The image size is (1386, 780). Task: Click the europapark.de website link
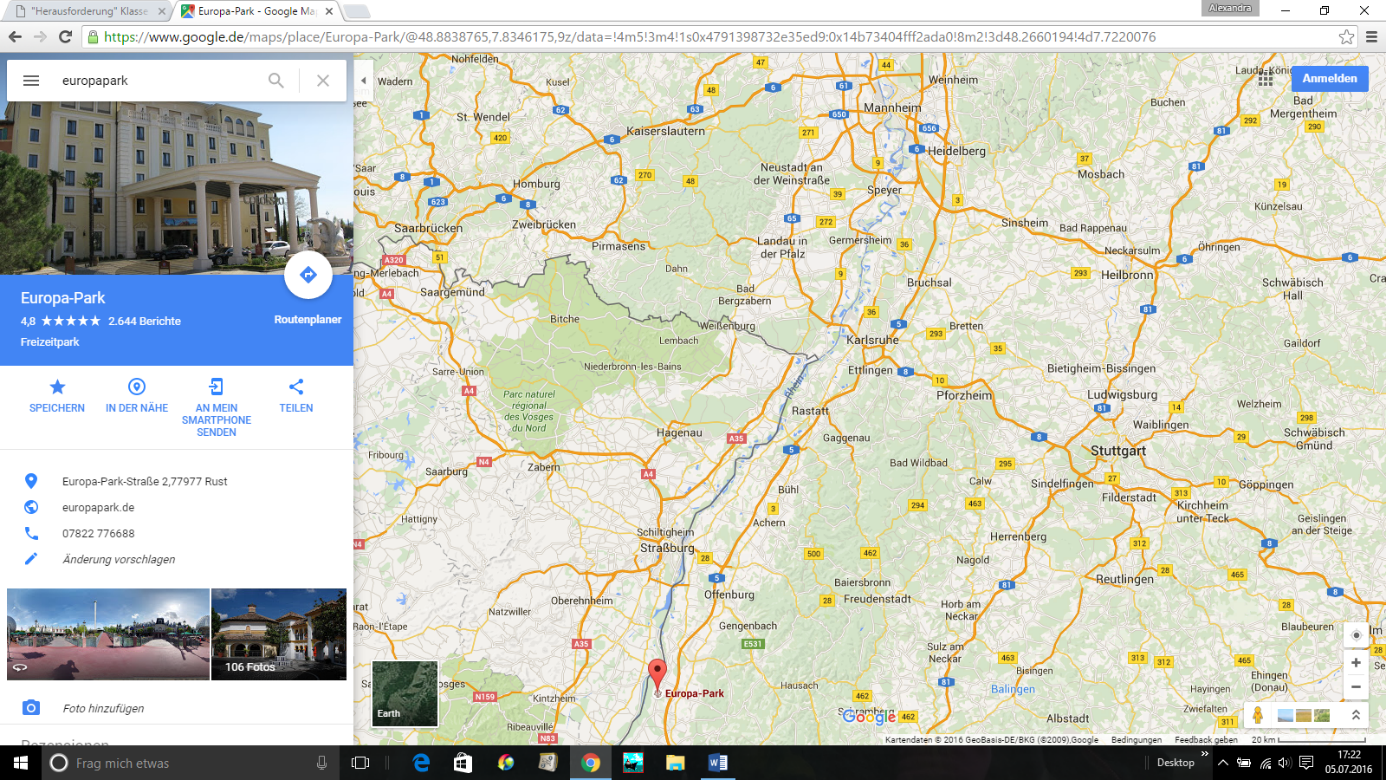(98, 507)
